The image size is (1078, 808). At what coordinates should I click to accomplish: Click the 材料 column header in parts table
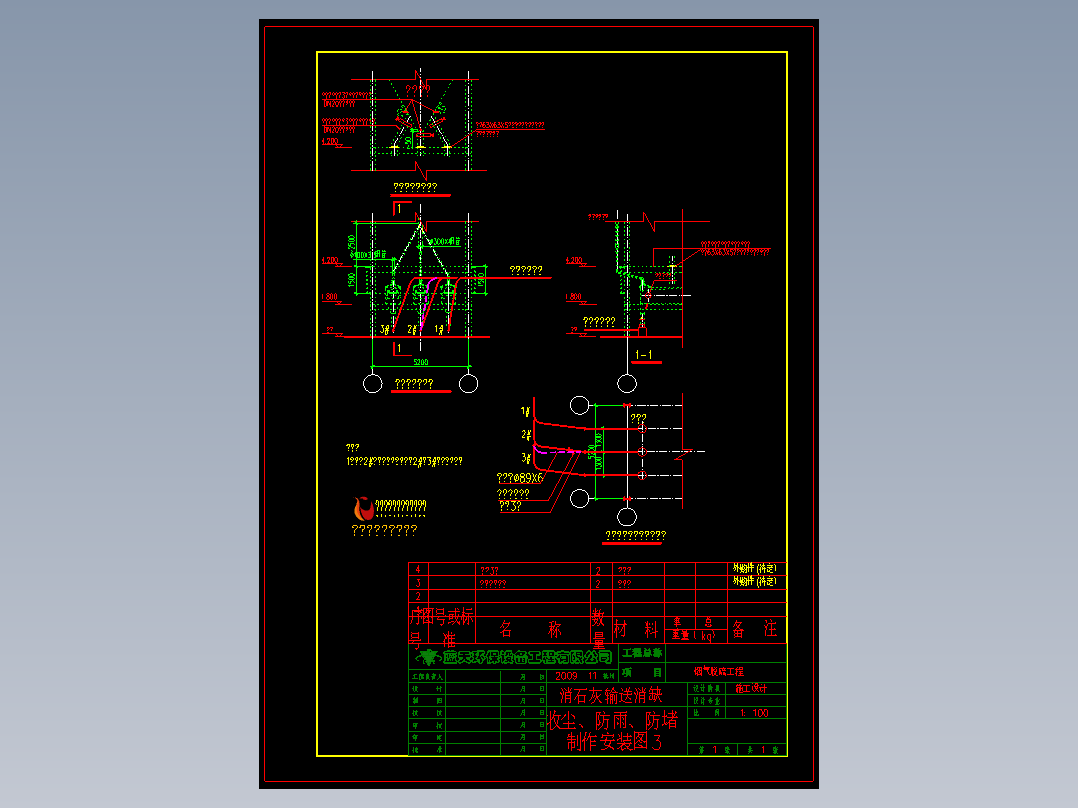pos(636,629)
